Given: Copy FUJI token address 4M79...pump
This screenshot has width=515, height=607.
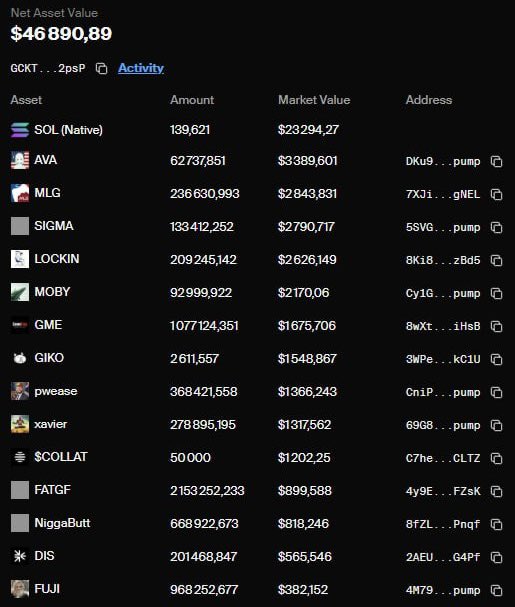Looking at the screenshot, I should (496, 590).
